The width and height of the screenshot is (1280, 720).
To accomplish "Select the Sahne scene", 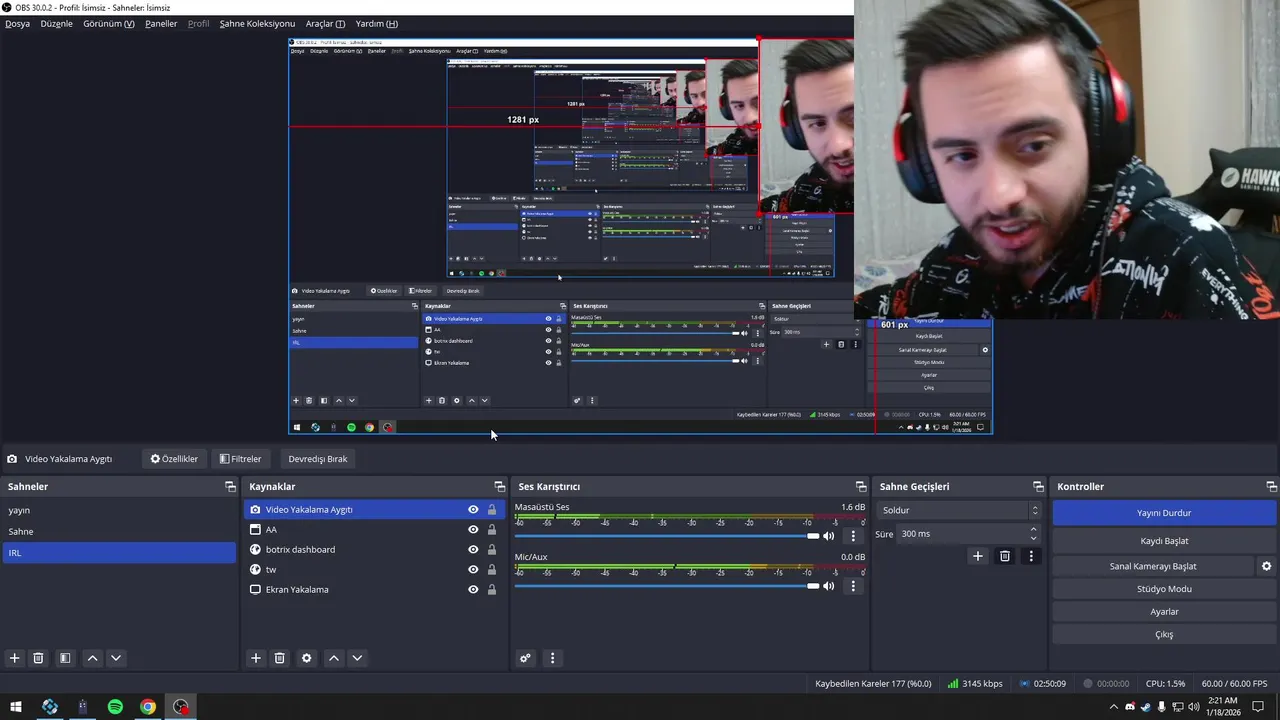I will pos(119,532).
